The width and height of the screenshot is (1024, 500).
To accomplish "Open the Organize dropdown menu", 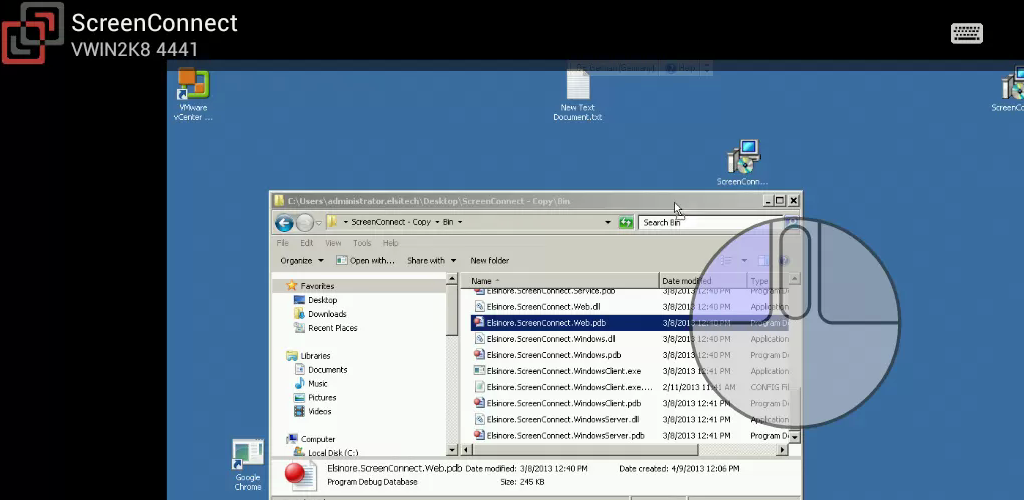I will coord(301,261).
